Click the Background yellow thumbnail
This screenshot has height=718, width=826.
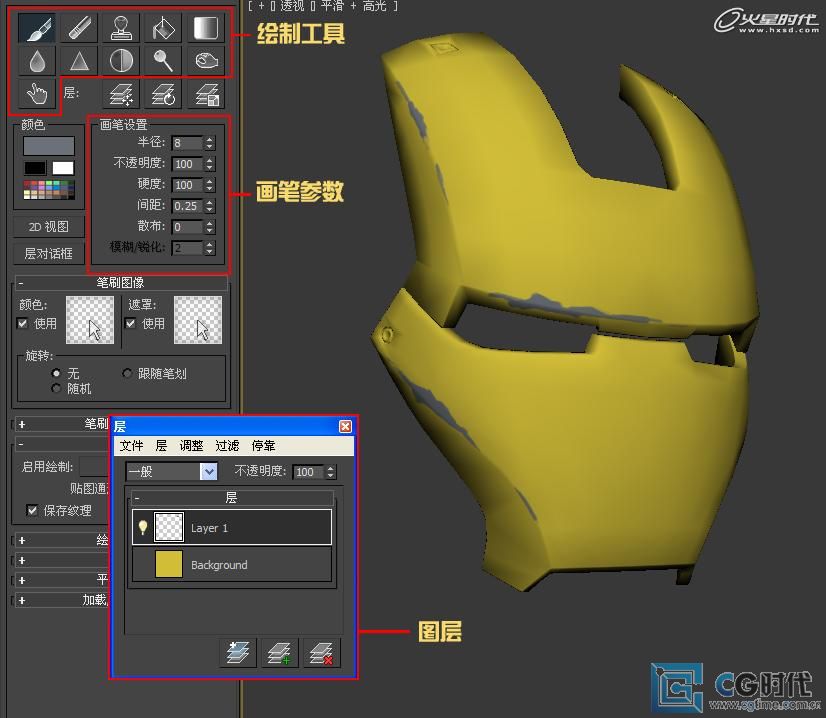tap(169, 564)
